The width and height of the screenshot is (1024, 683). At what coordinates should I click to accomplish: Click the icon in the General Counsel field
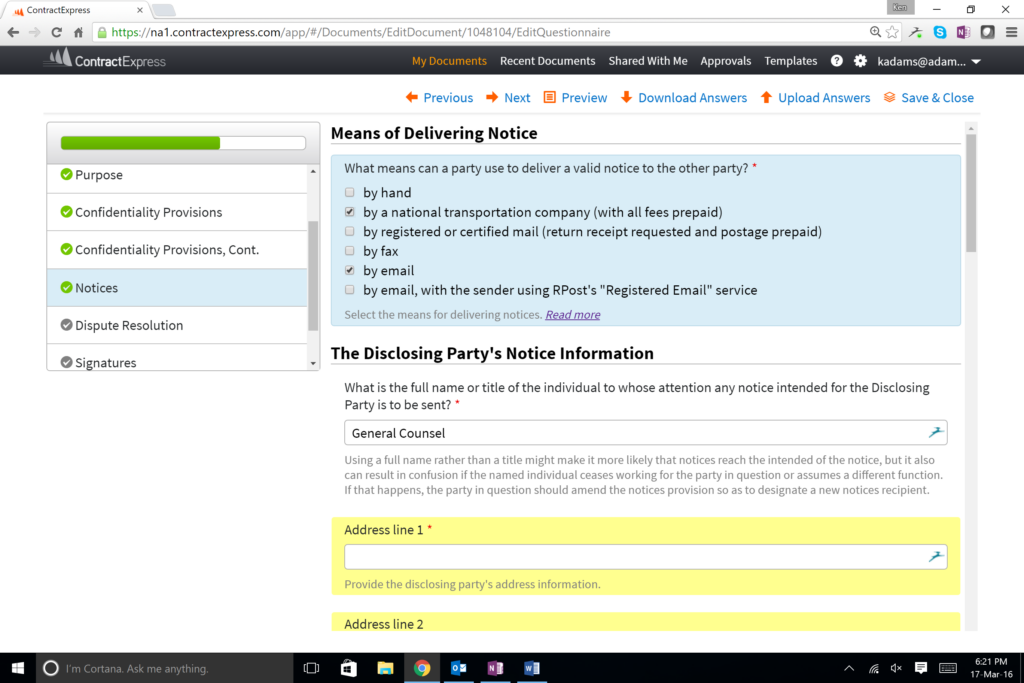tap(935, 432)
